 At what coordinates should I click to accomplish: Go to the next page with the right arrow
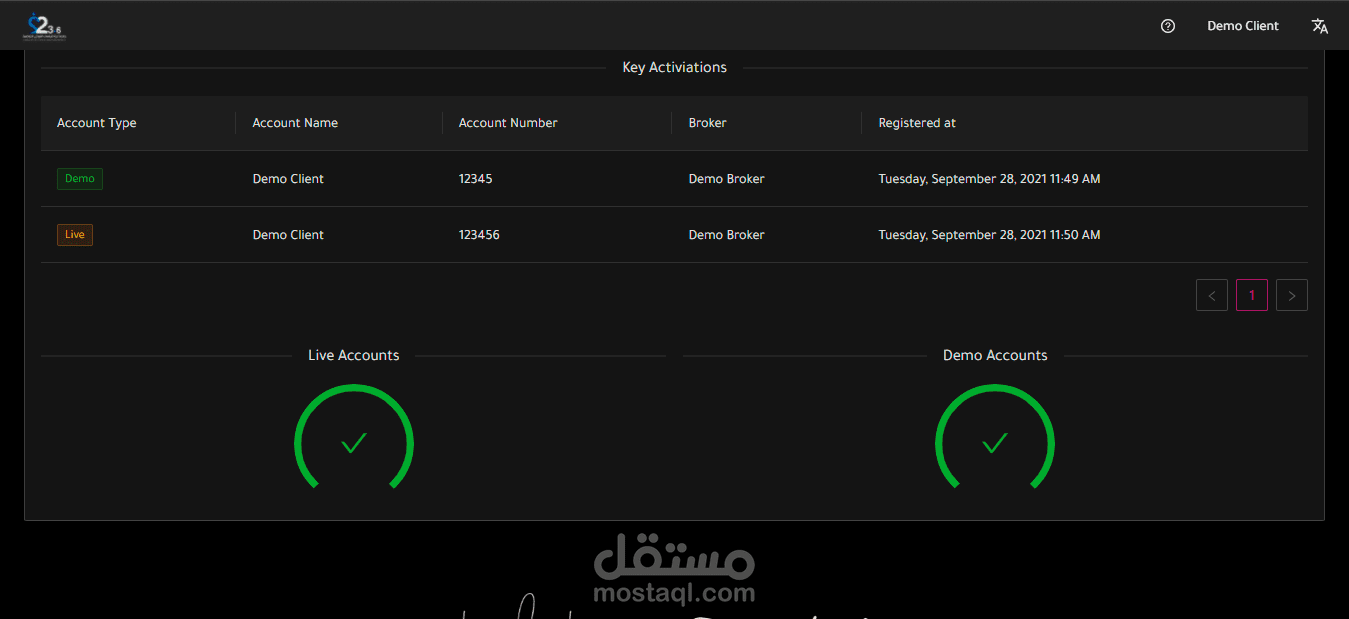(1291, 294)
